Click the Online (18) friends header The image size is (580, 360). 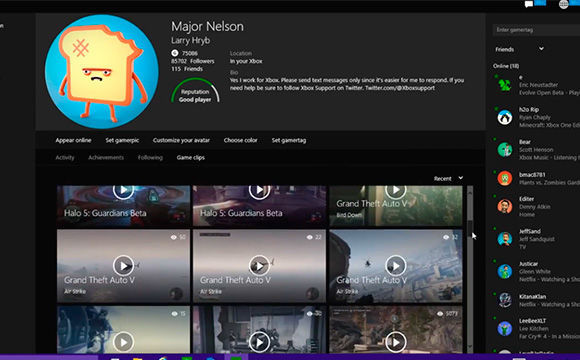506,66
